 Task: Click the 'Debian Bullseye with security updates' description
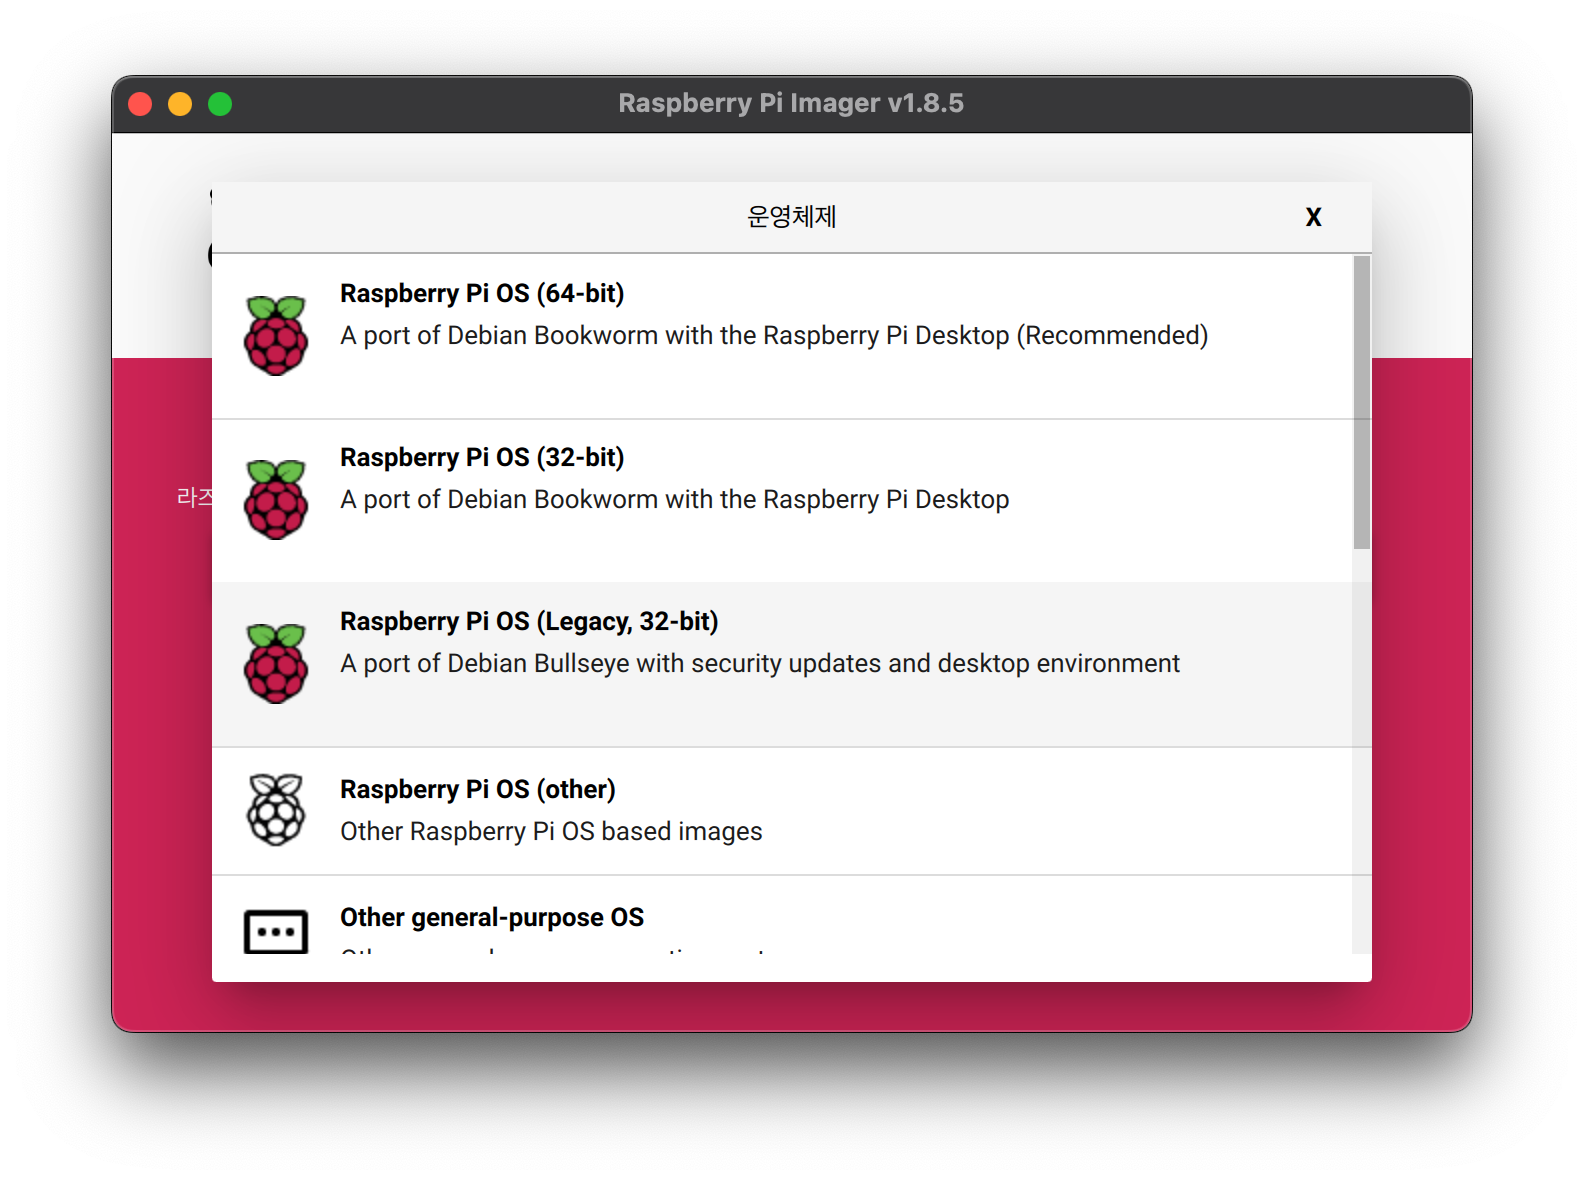(760, 663)
